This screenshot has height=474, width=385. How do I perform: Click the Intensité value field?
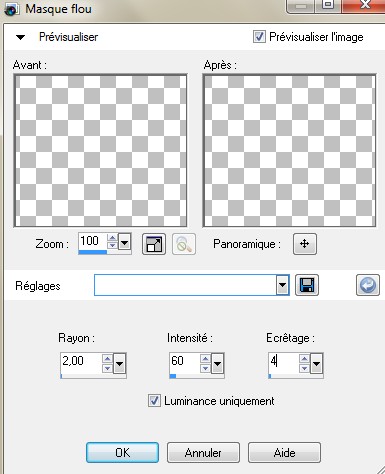pyautogui.click(x=184, y=361)
